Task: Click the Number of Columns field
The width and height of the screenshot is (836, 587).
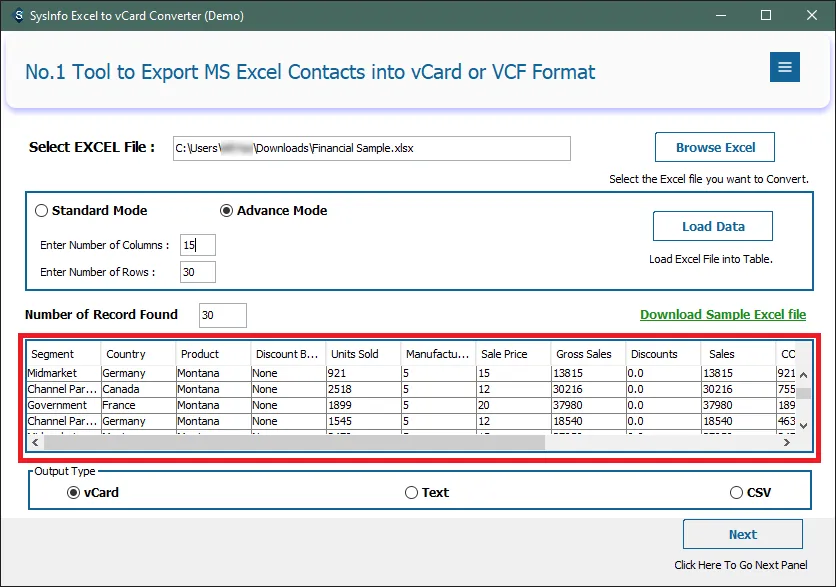Action: coord(198,245)
